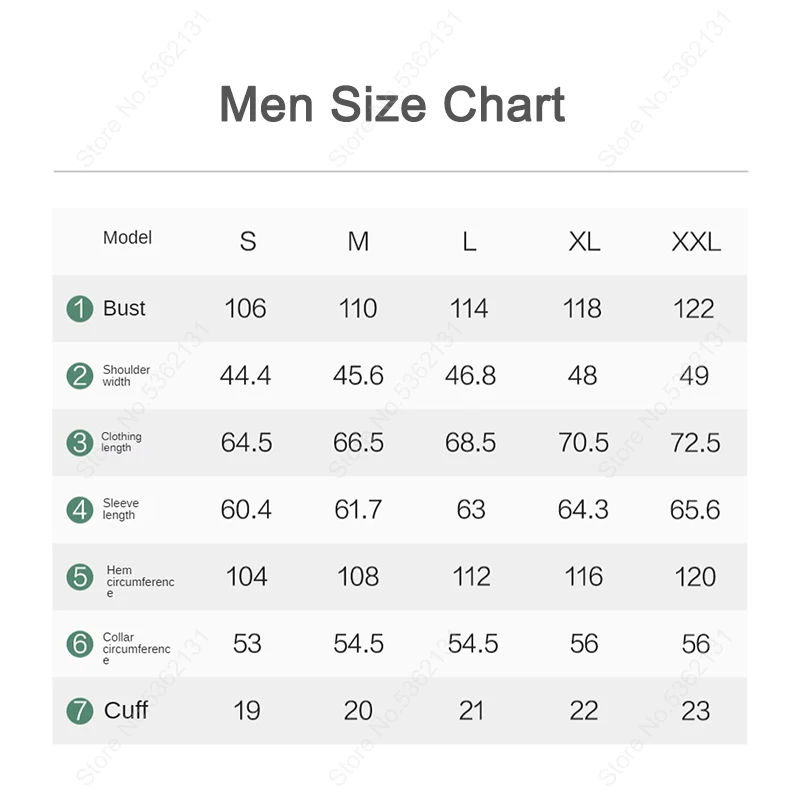
Task: Click the green number 2 Shoulder width icon
Action: click(x=80, y=376)
